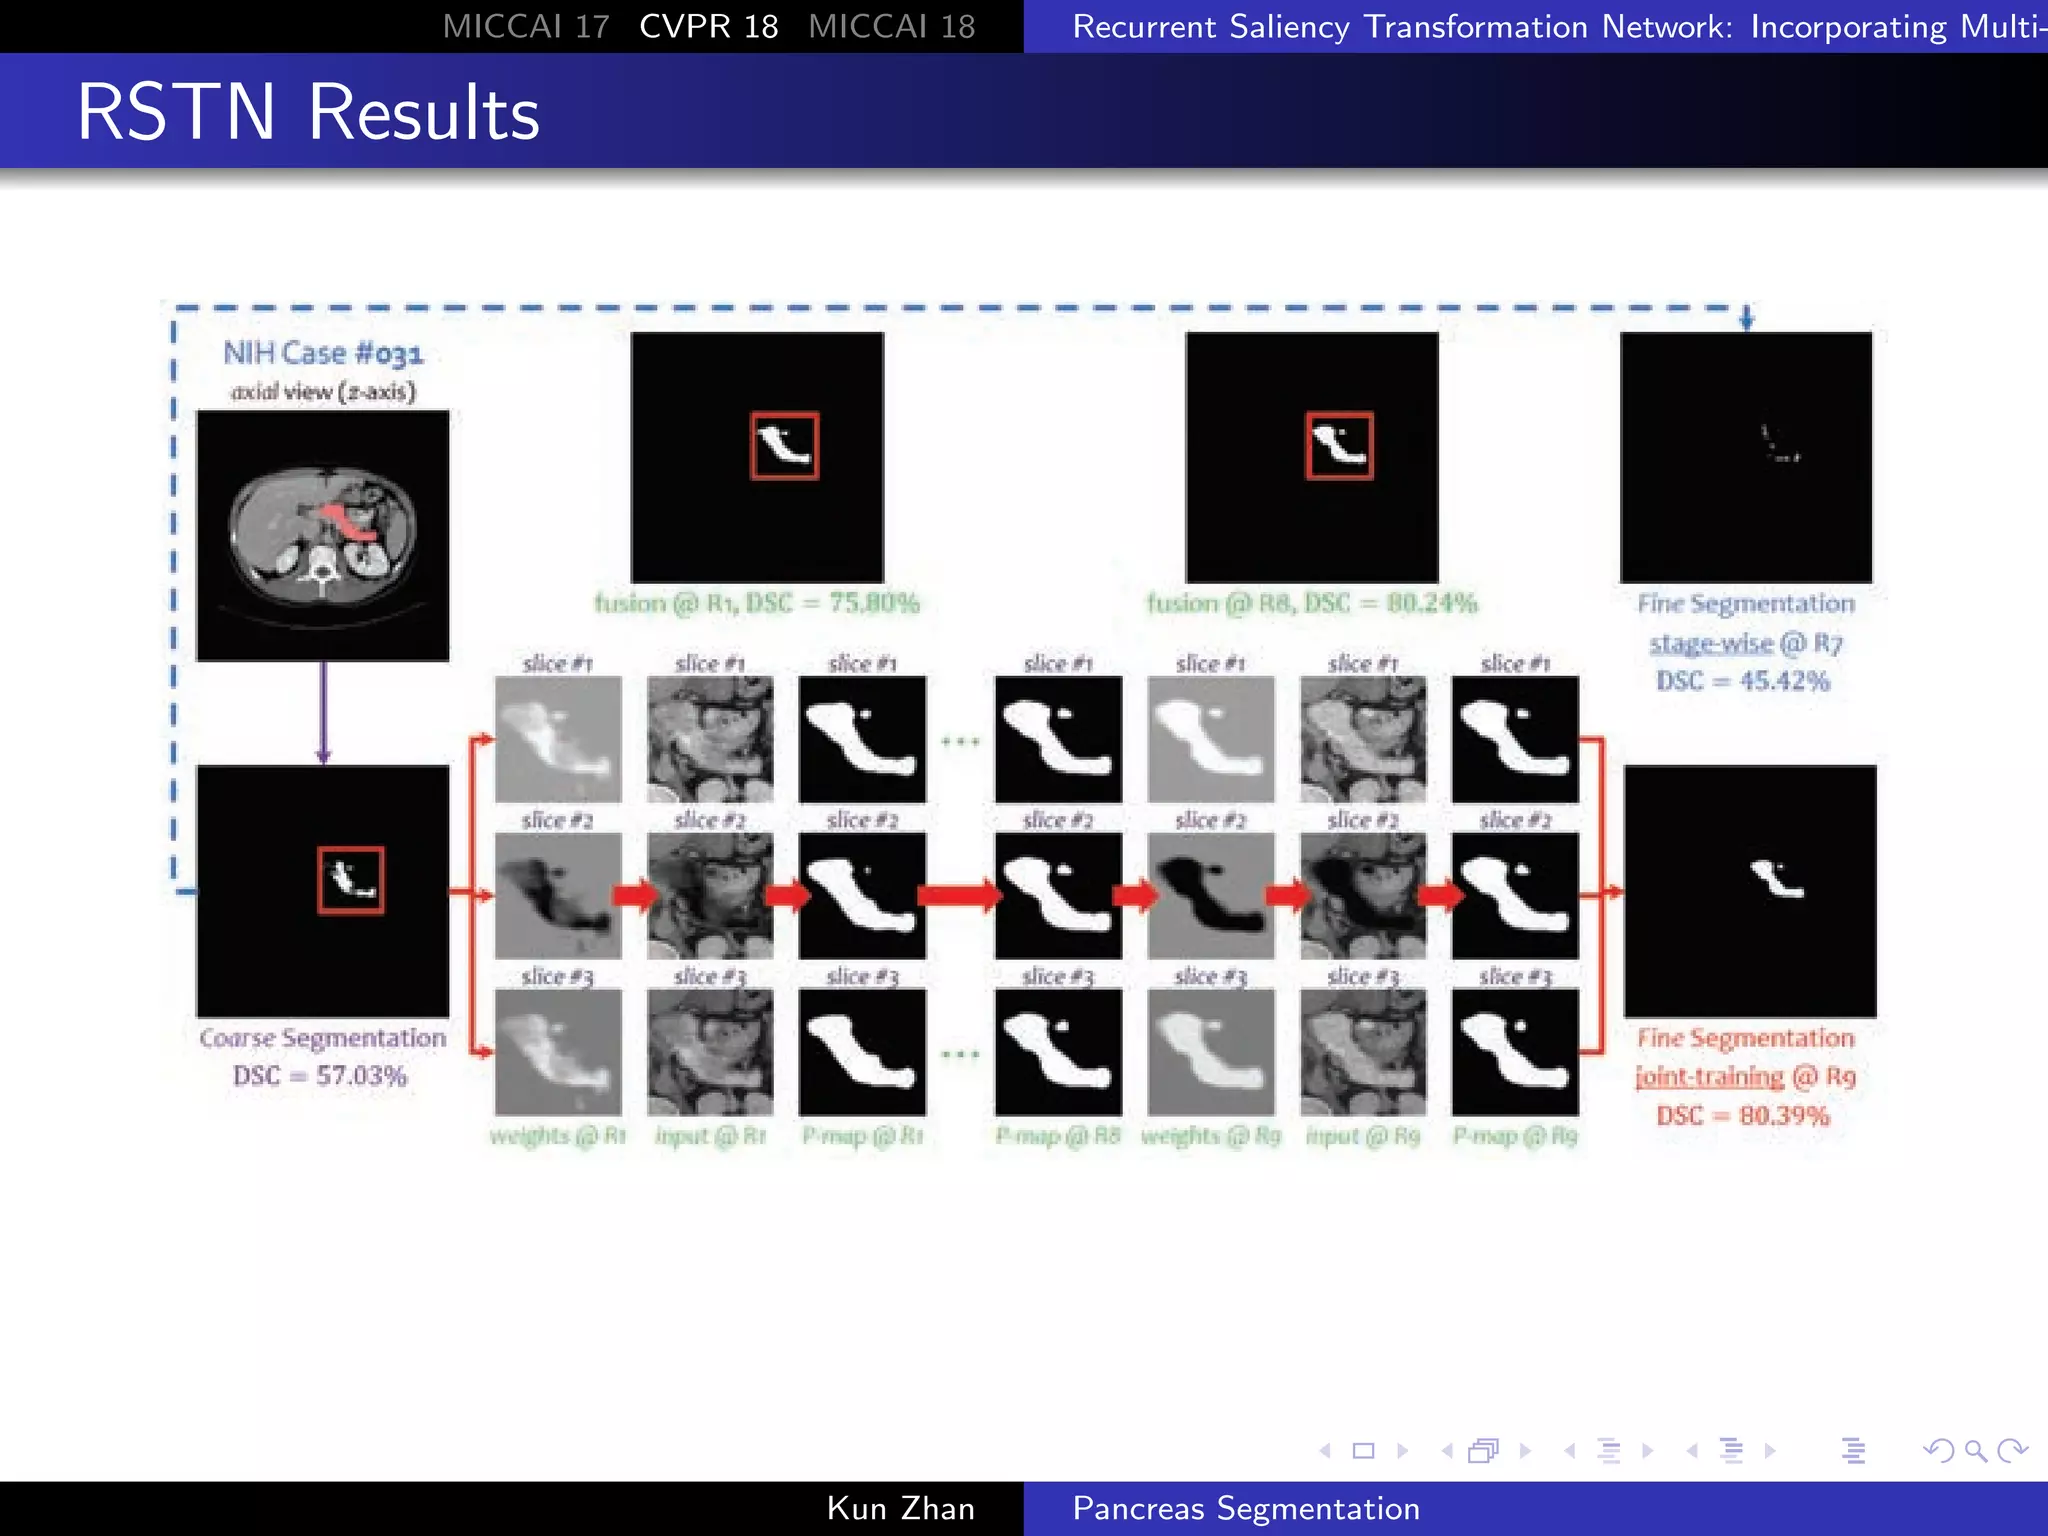Click previous frame arrow beside stacked frames icon

pyautogui.click(x=1447, y=1451)
